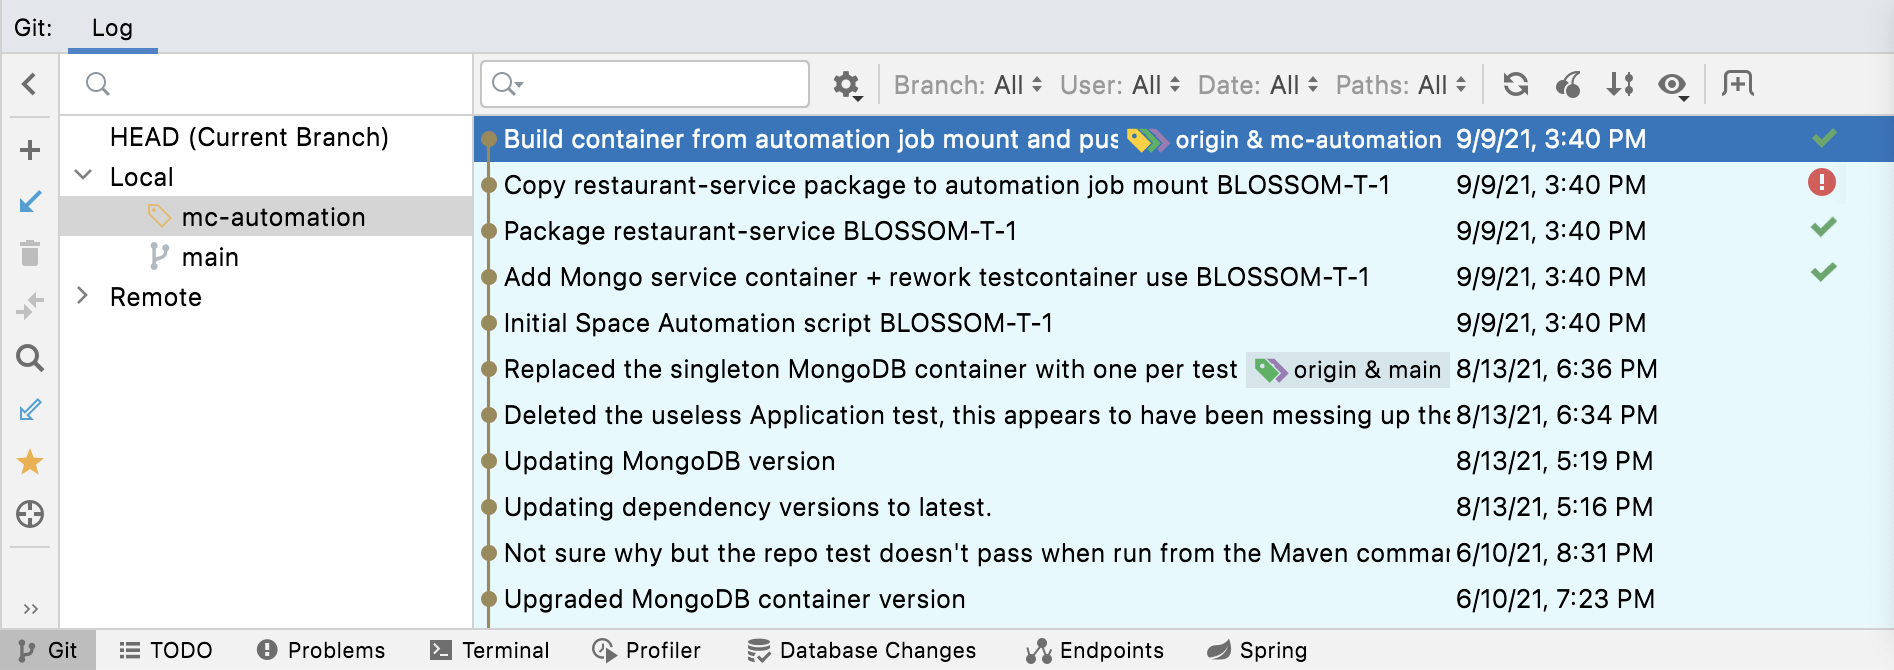The height and width of the screenshot is (670, 1894).
Task: Click the commit log search input
Action: tap(645, 84)
